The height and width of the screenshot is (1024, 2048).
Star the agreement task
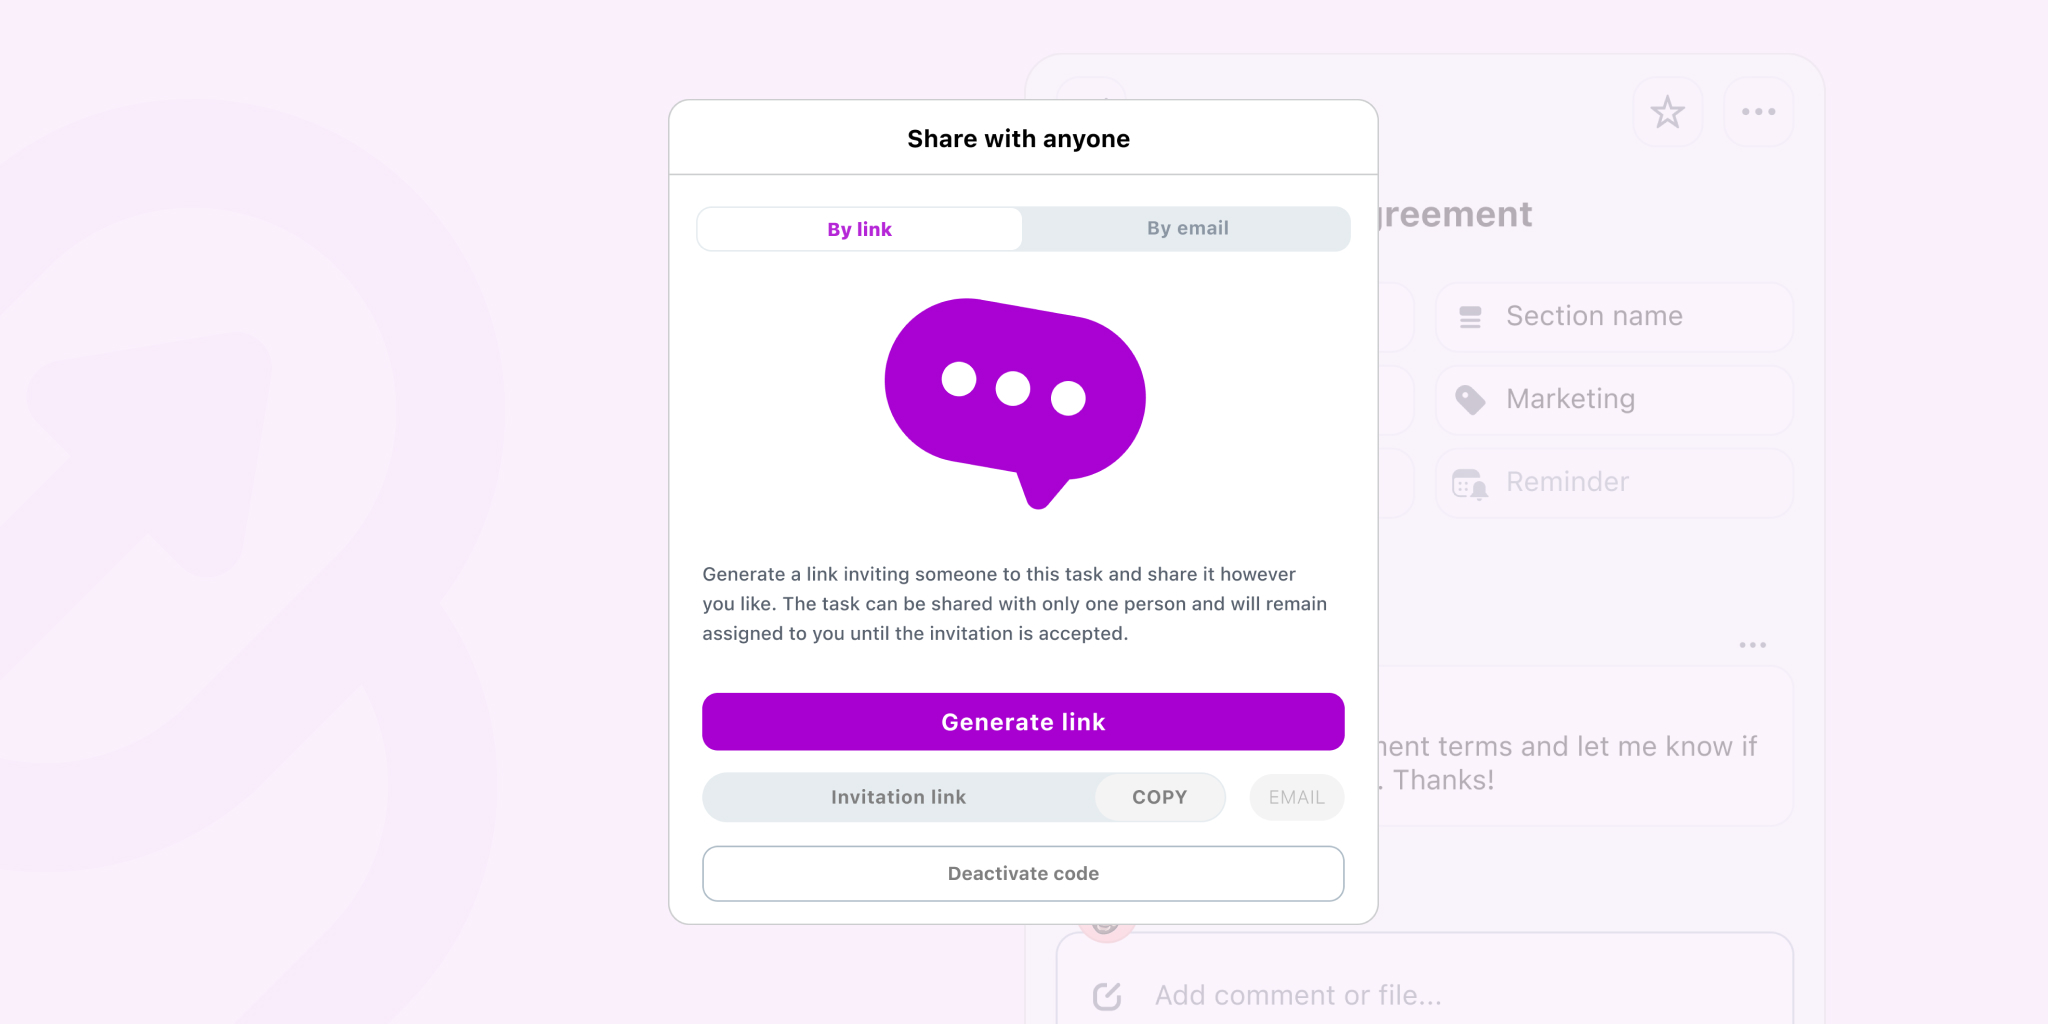click(x=1667, y=112)
